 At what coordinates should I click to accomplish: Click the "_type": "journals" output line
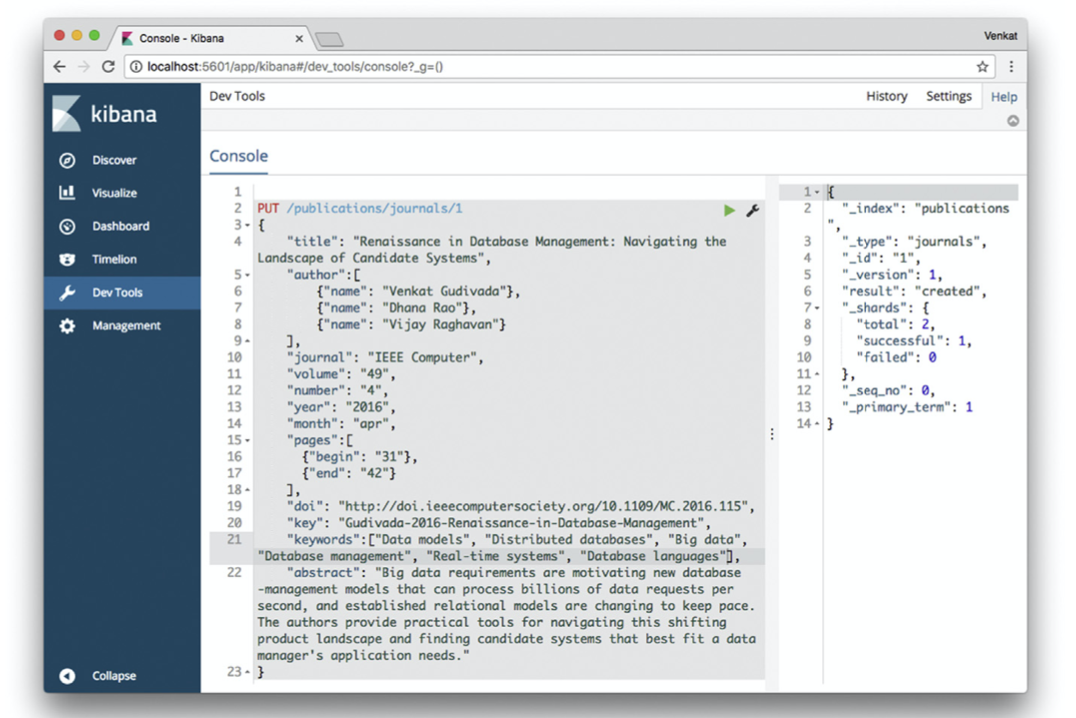coord(914,242)
